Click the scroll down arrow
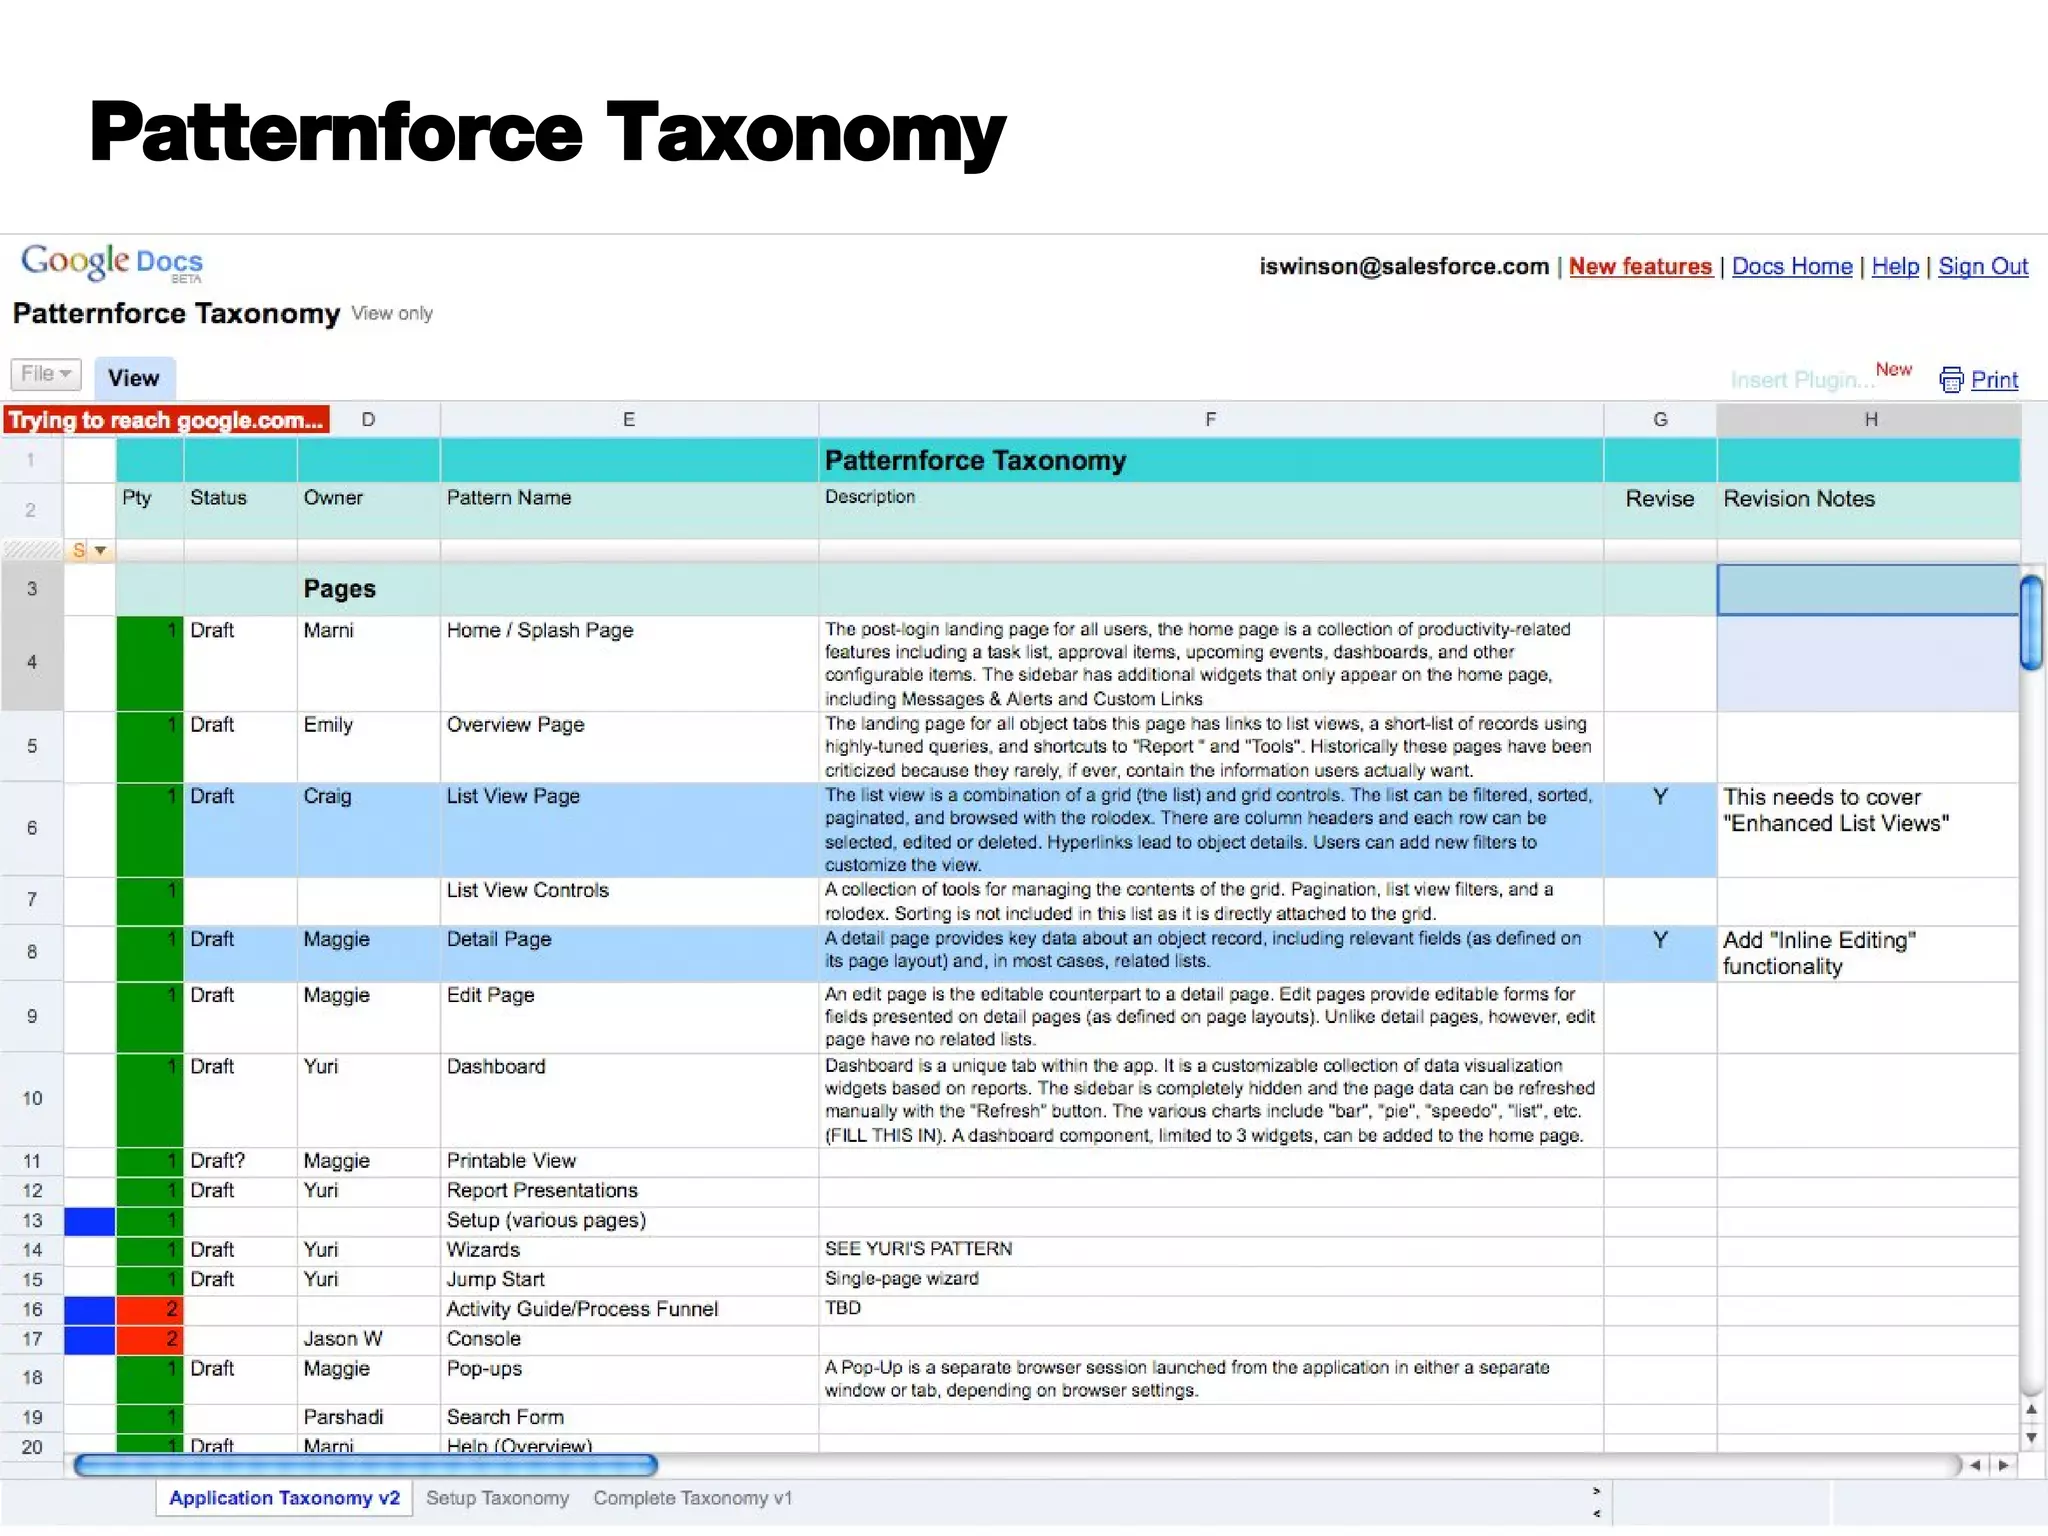This screenshot has height=1536, width=2048. (x=2031, y=1438)
